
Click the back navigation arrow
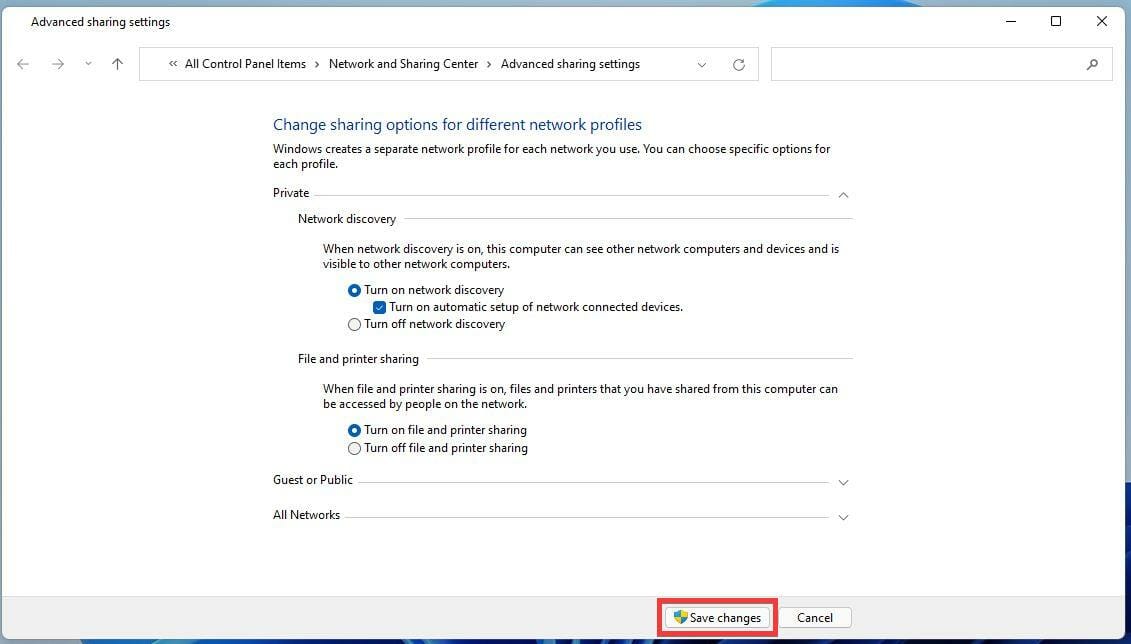(x=23, y=64)
